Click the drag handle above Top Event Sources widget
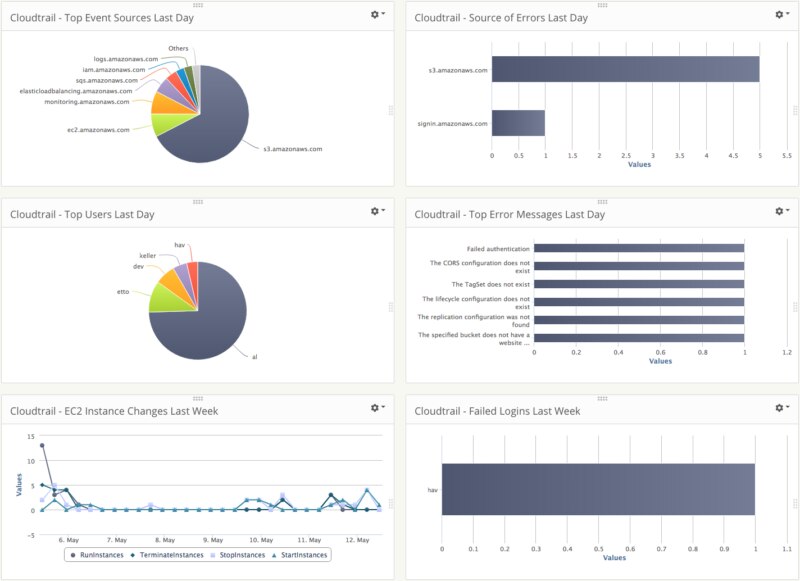800x581 pixels. [196, 7]
